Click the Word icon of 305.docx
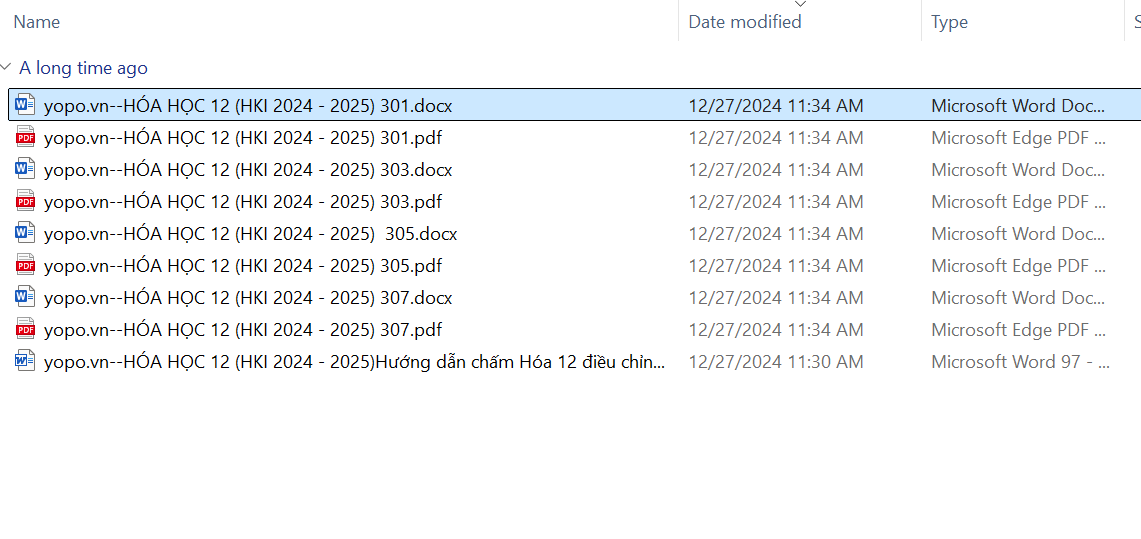Viewport: 1141px width, 539px height. tap(25, 233)
